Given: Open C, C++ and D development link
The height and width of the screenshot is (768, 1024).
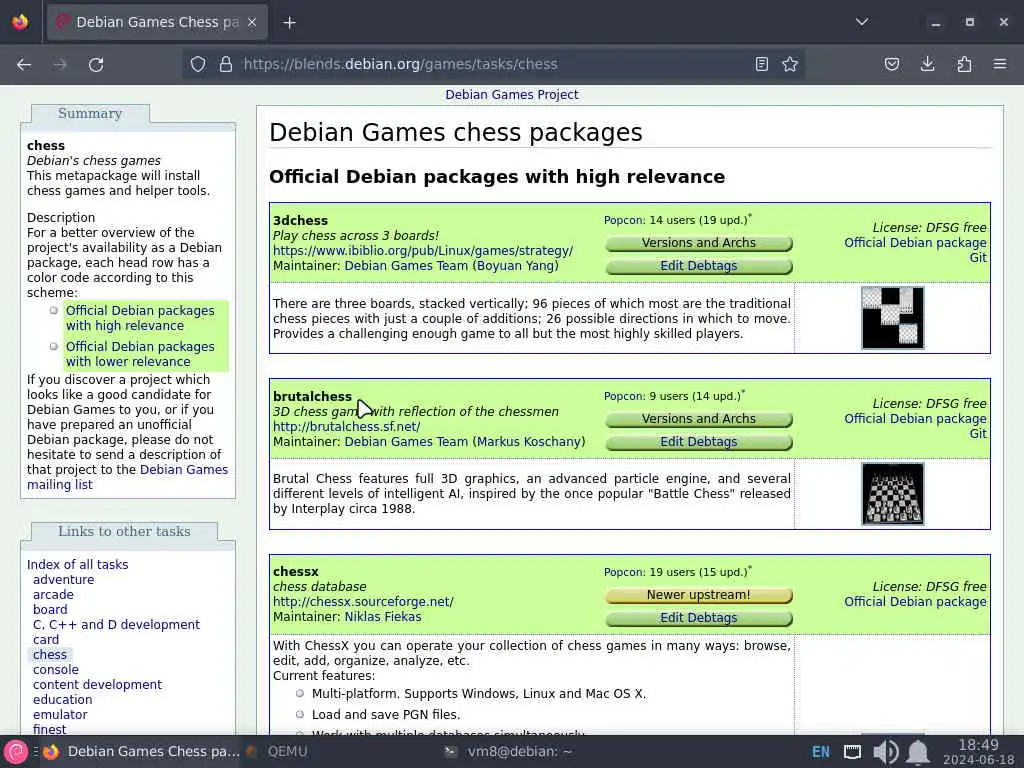Looking at the screenshot, I should pyautogui.click(x=116, y=624).
